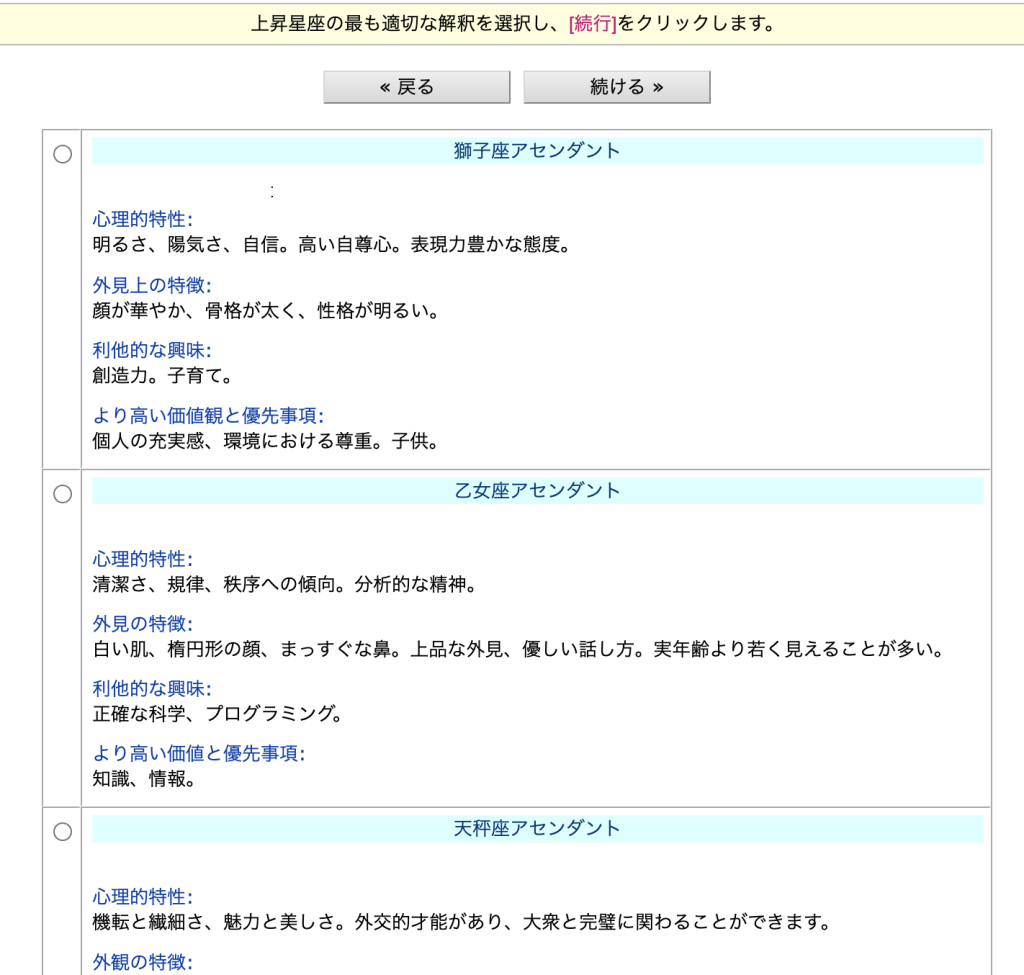Click 心理的特性 label under 天秤座アセンダント

143,897
